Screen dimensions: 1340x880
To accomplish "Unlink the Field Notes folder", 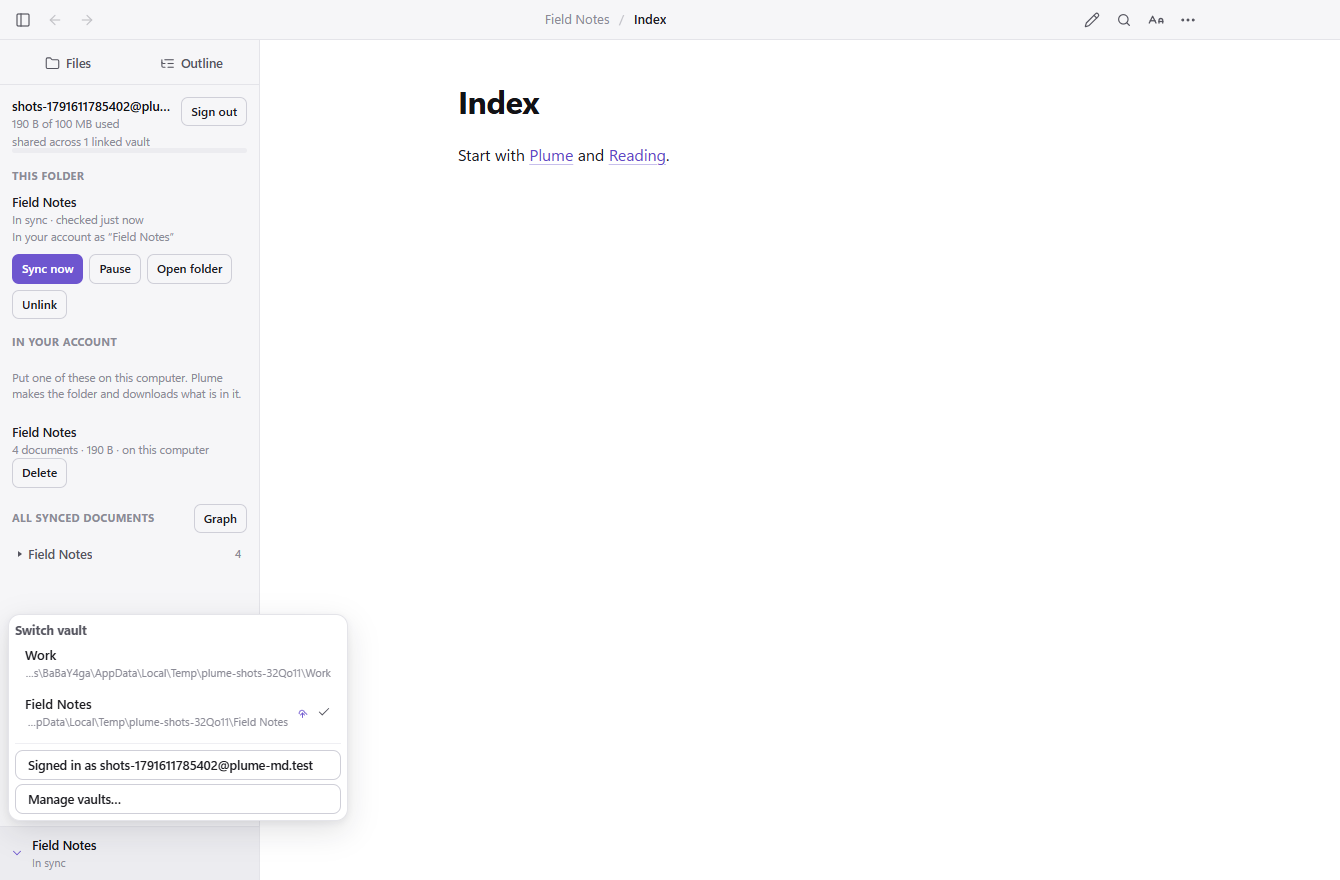I will (x=40, y=305).
